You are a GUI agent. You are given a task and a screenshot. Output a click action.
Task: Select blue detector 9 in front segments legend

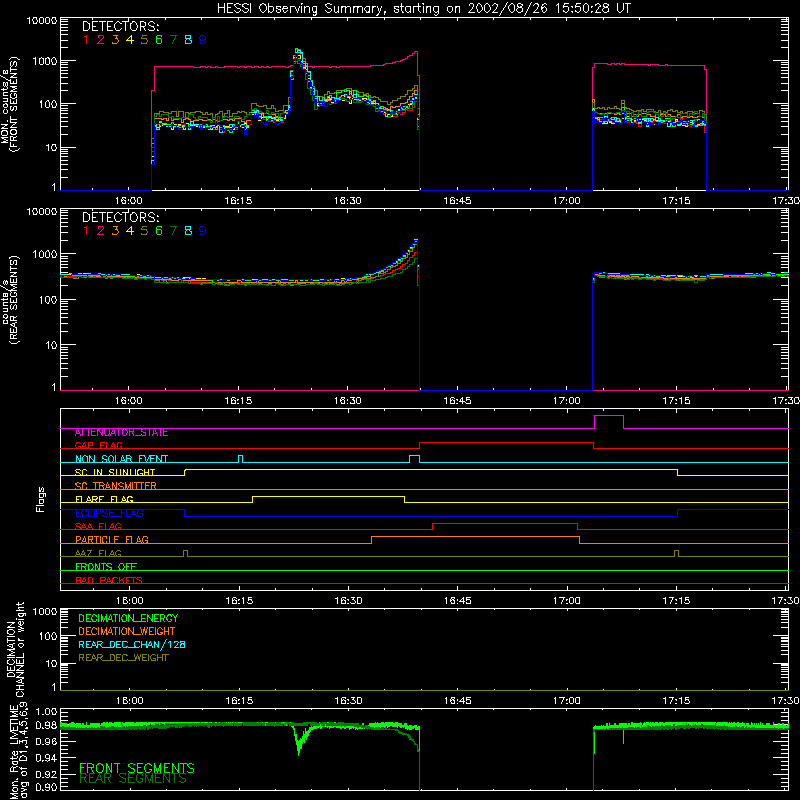tap(203, 40)
